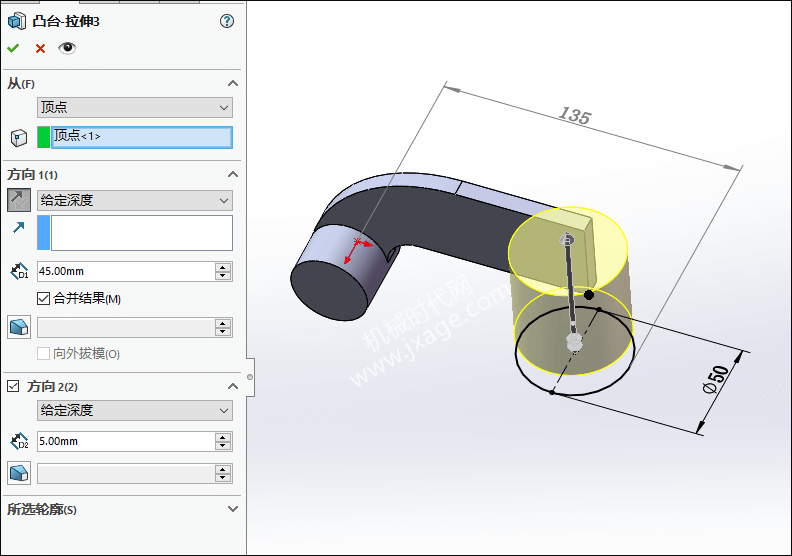Click the reverse direction button
Viewport: 792px width, 556px height.
click(19, 200)
